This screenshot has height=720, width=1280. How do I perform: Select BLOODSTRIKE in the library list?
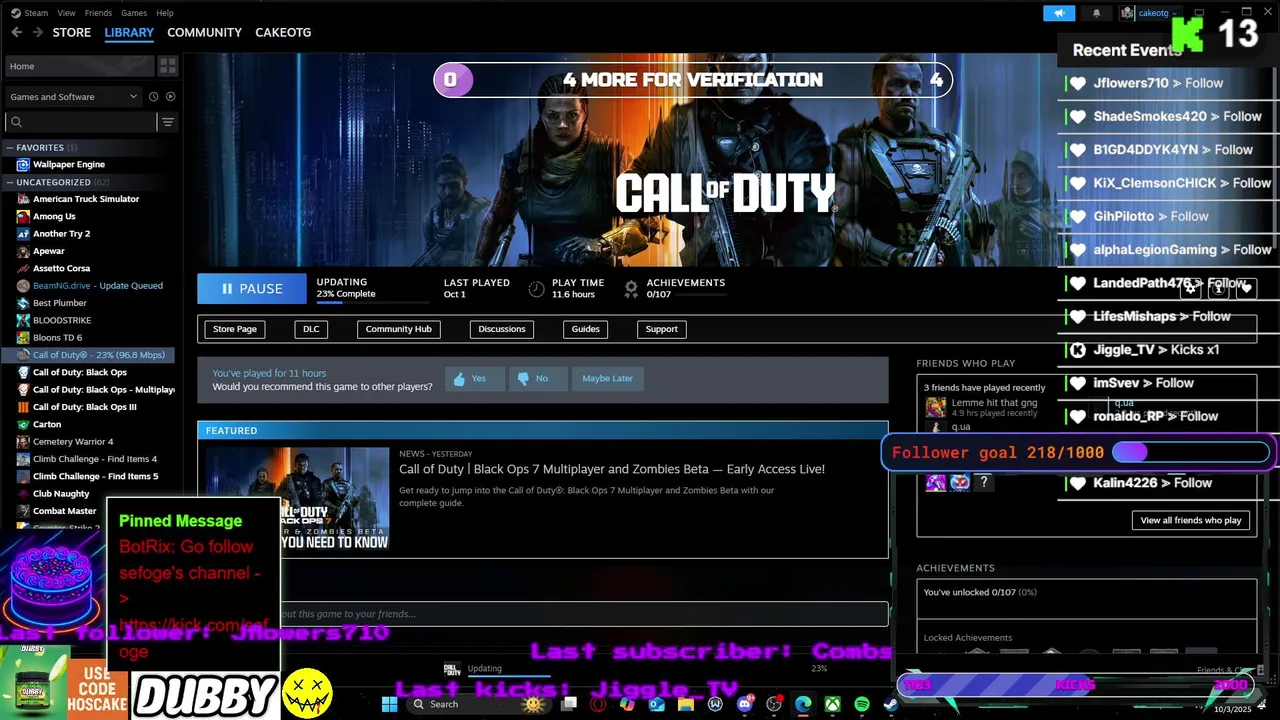click(62, 320)
